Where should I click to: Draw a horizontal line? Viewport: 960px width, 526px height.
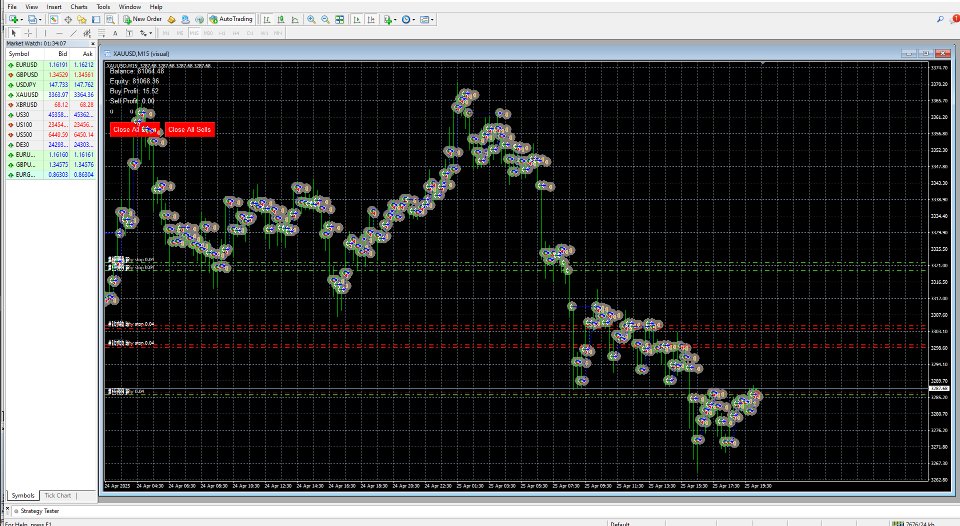59,33
